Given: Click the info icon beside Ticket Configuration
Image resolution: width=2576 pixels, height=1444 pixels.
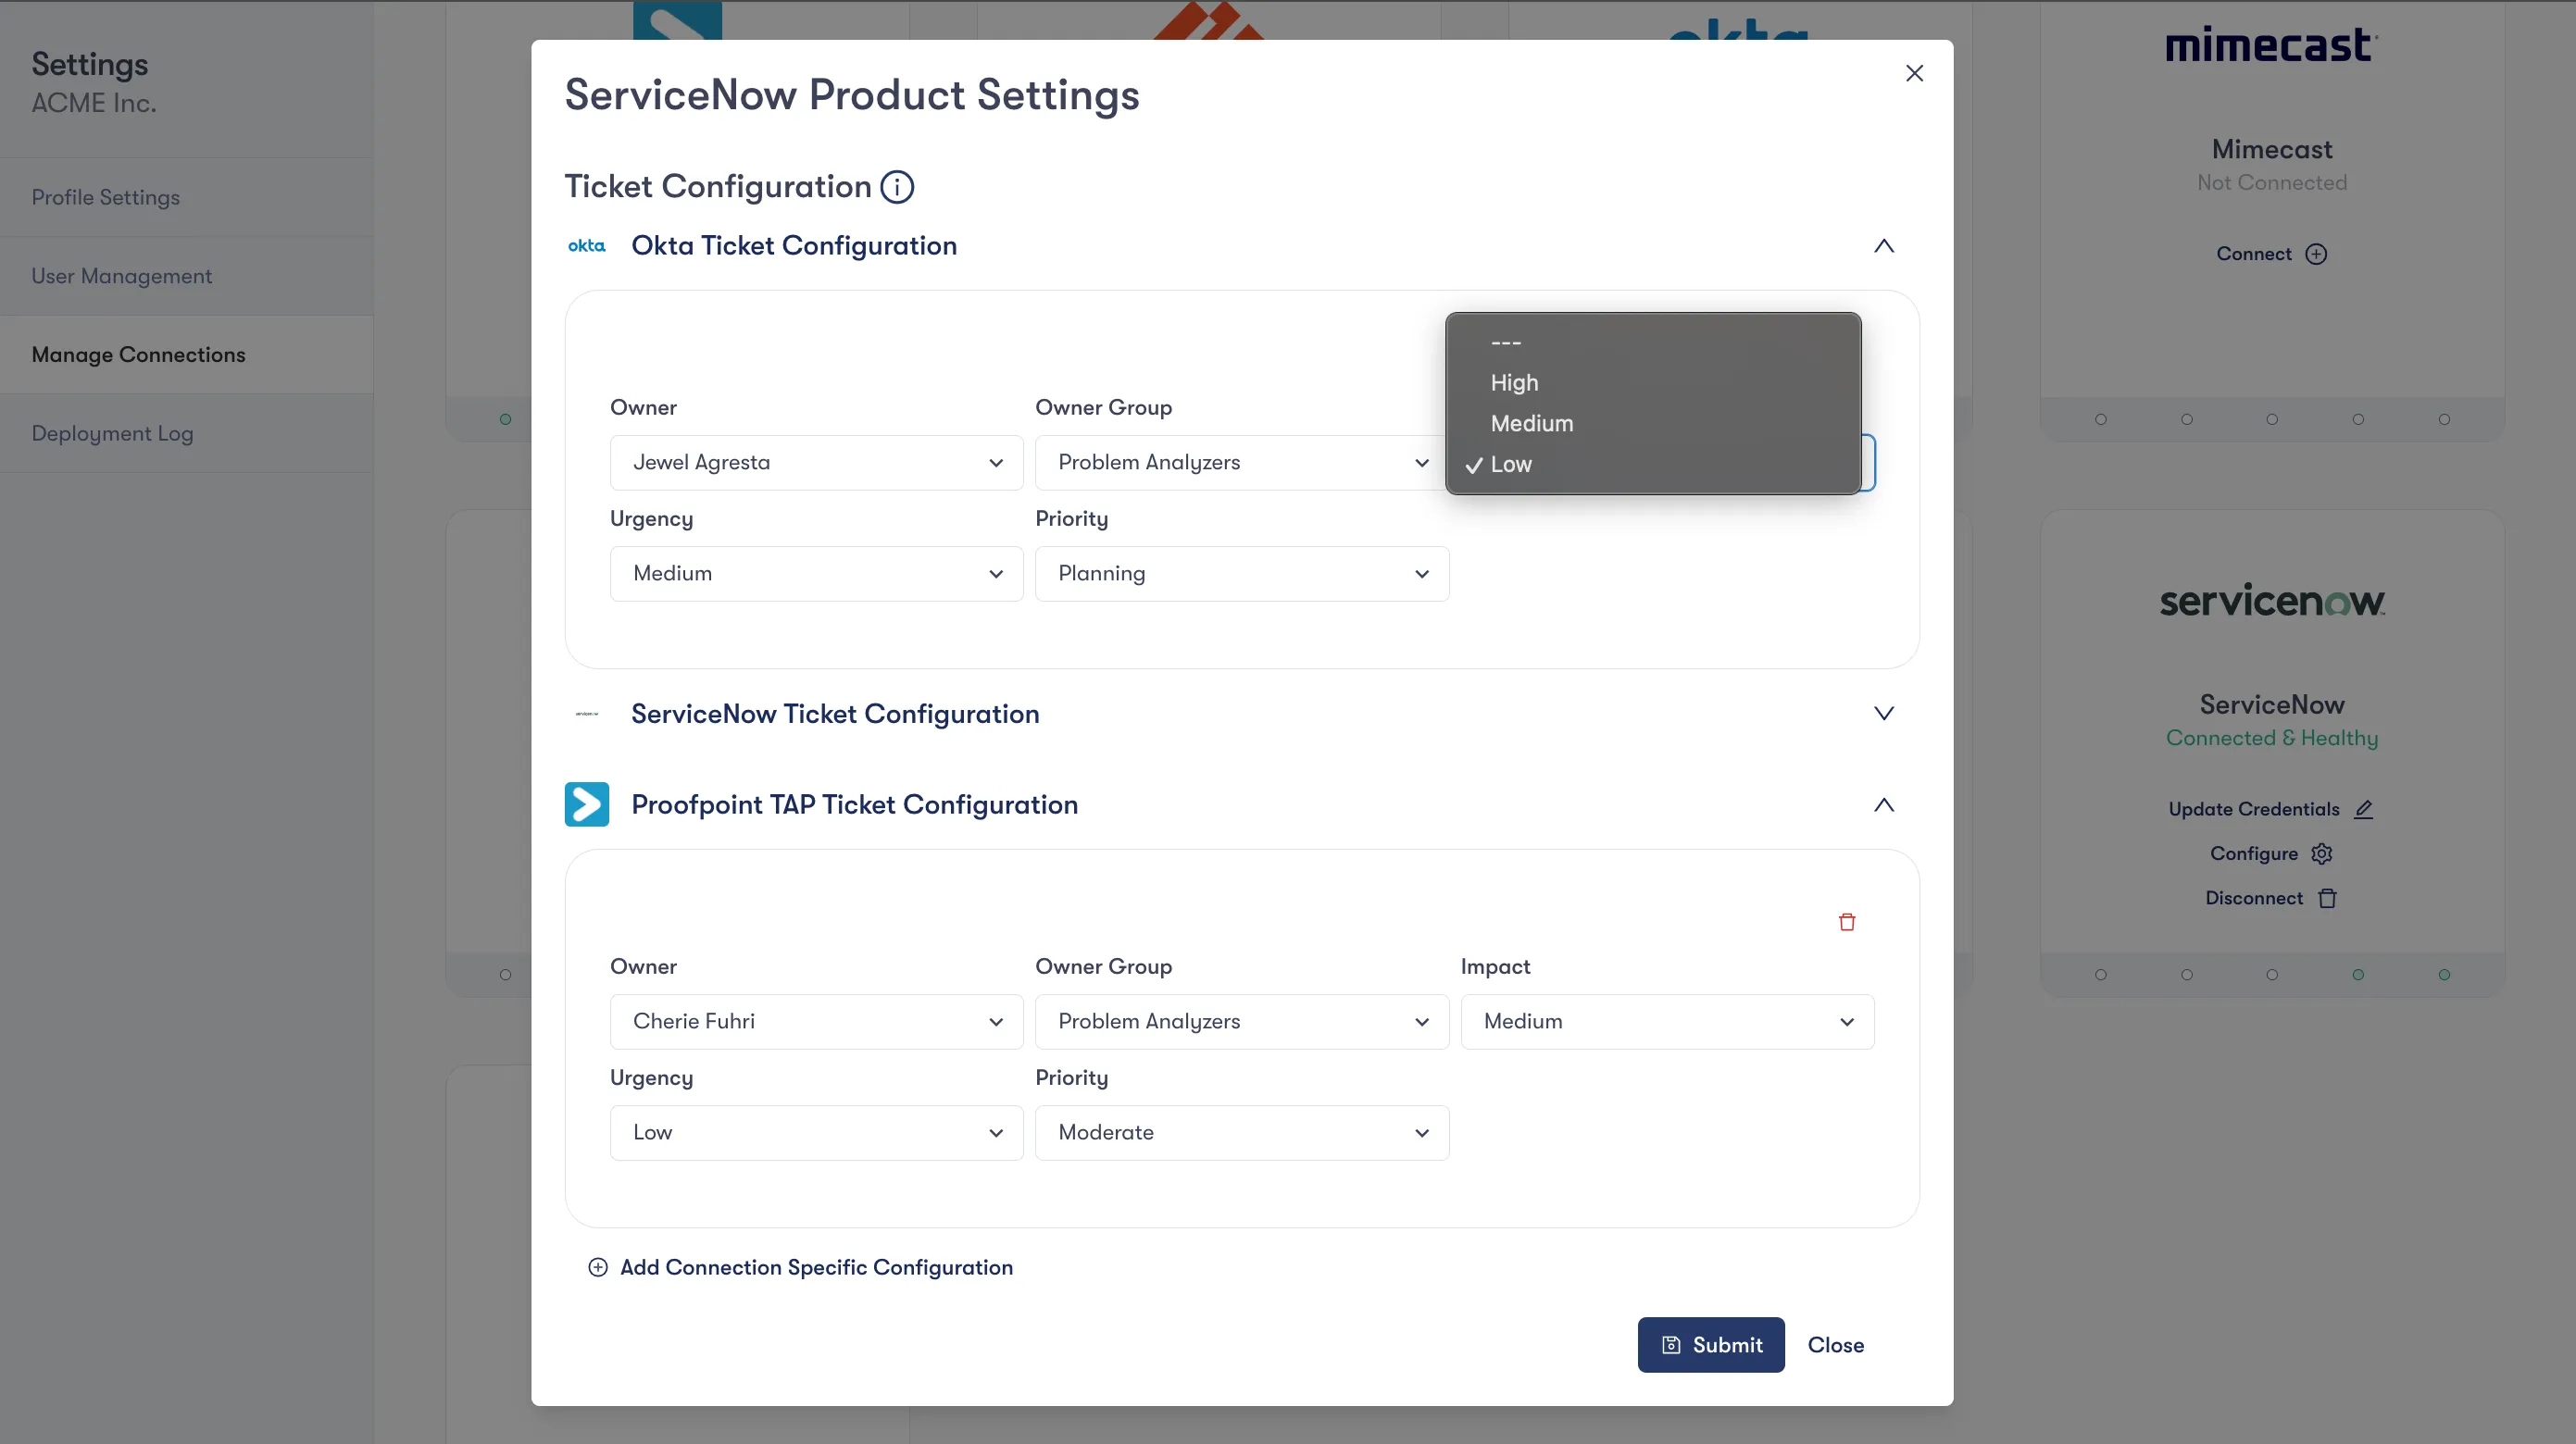Looking at the screenshot, I should [x=897, y=187].
